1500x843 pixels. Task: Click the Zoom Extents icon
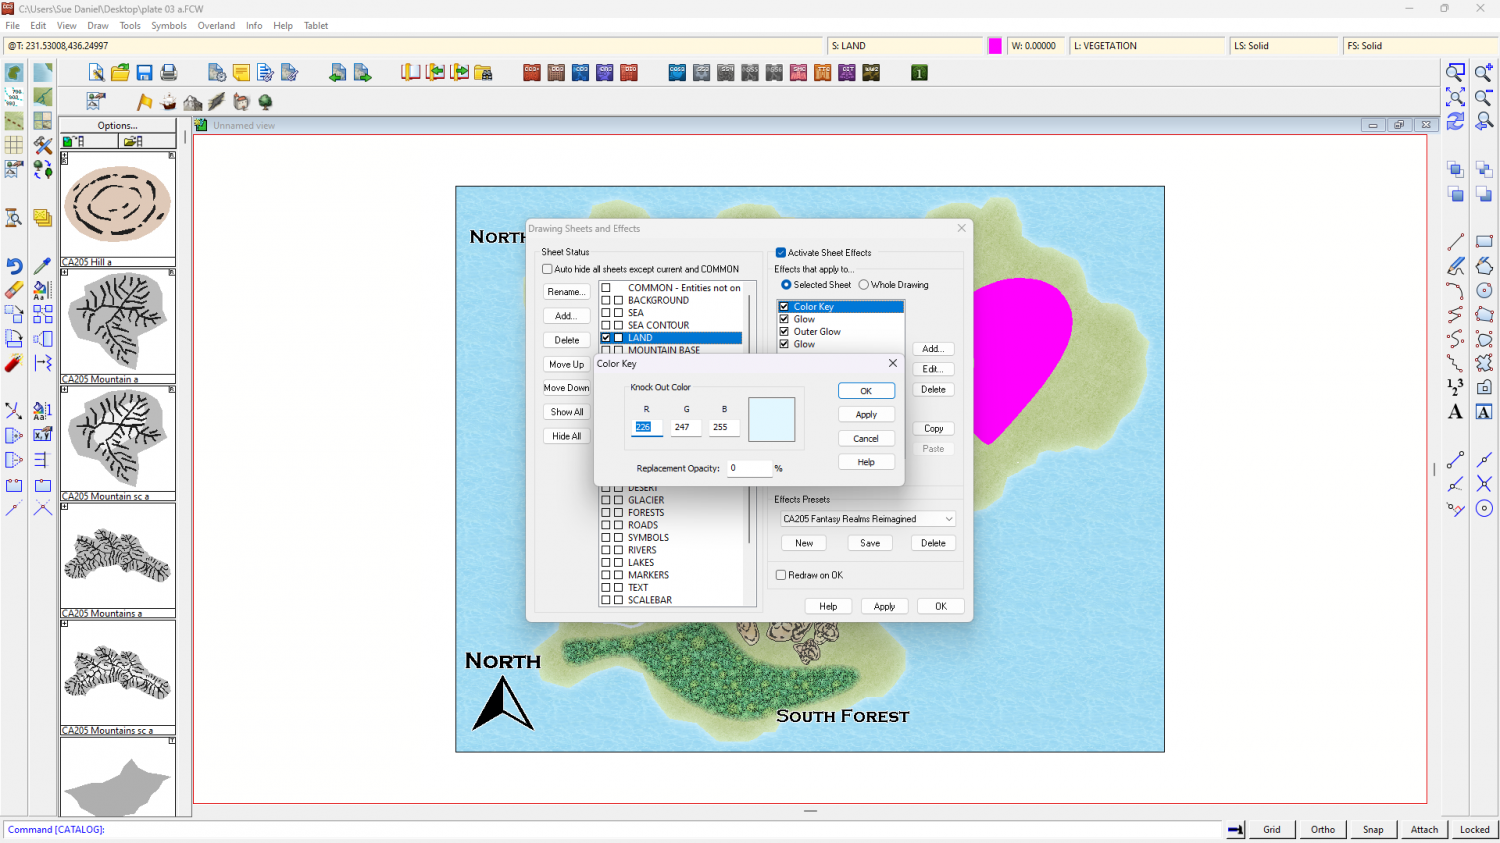(1456, 97)
